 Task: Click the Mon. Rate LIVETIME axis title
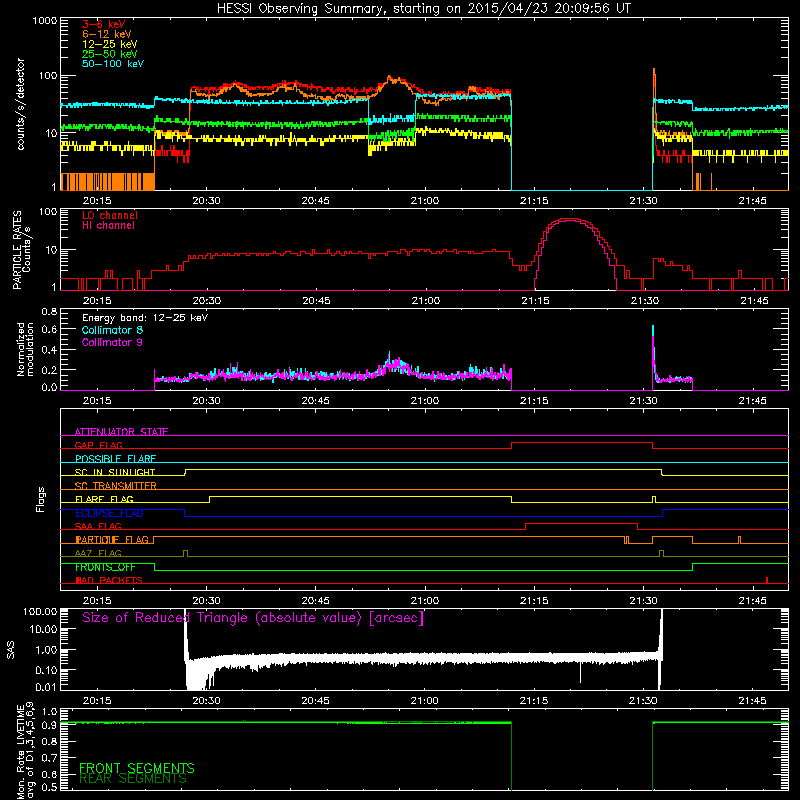point(25,751)
